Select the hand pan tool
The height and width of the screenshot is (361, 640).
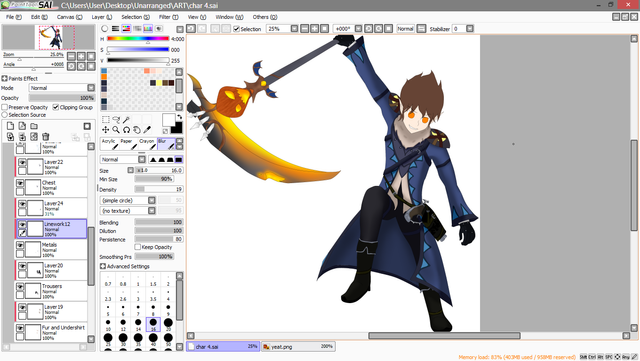(x=137, y=130)
